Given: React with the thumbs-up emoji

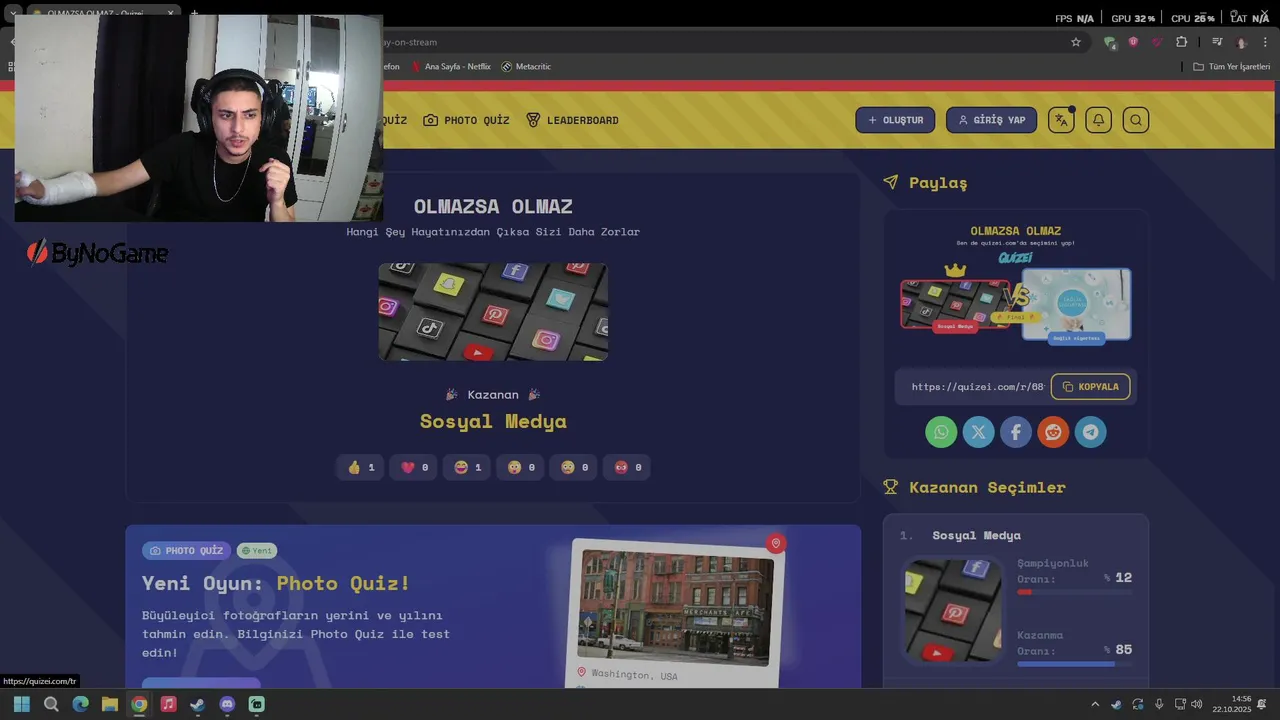Looking at the screenshot, I should [x=360, y=467].
